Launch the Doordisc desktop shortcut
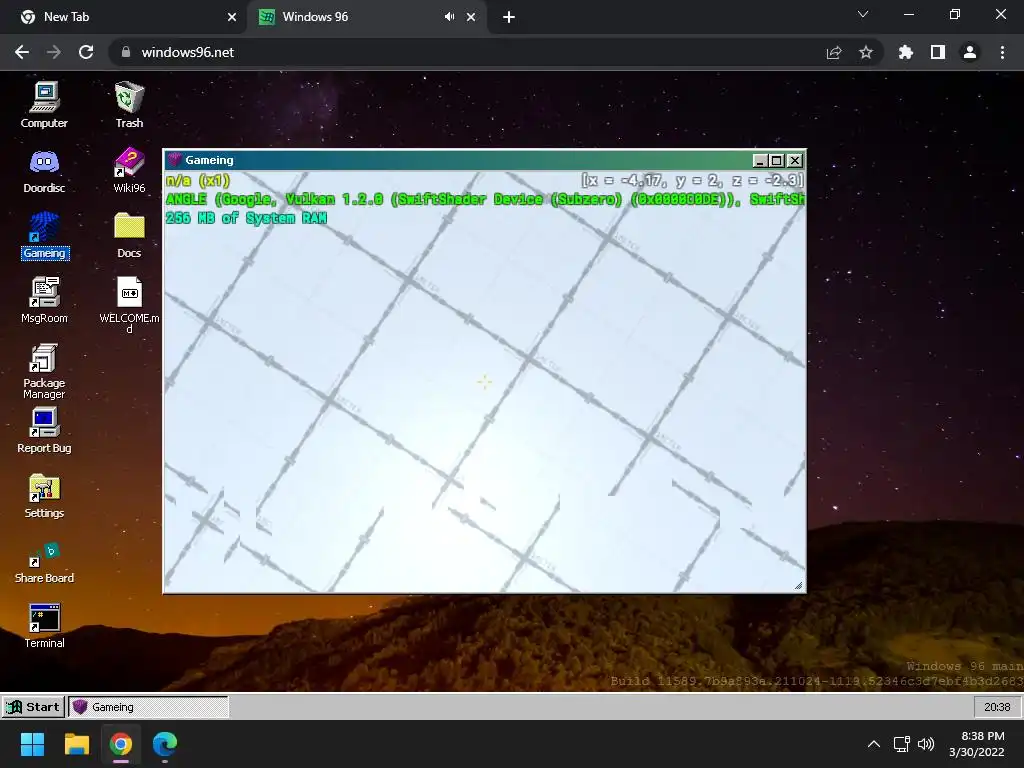Screen dimensions: 1024x768 coord(44,170)
